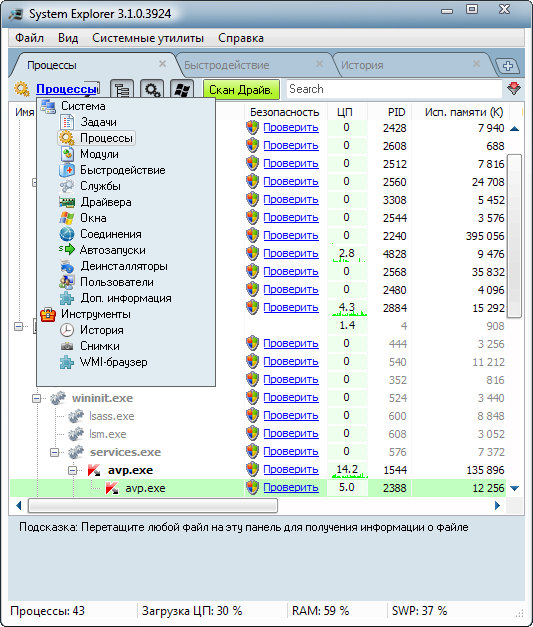Viewport: 533px width, 627px height.
Task: Close the История tab
Action: click(476, 64)
